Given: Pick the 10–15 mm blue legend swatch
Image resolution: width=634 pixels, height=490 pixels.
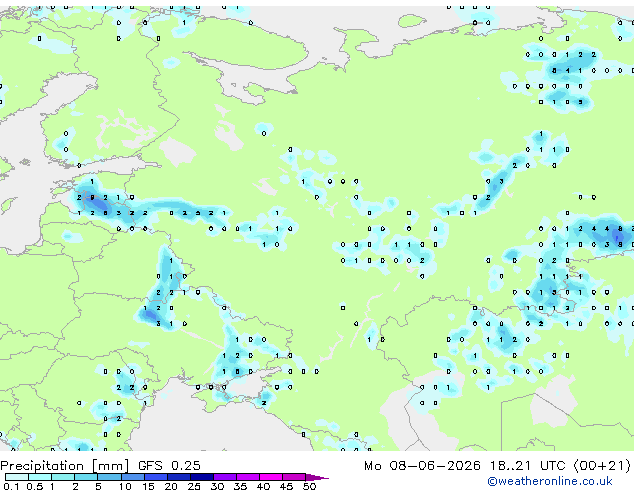Looking at the screenshot, I should click(132, 477).
